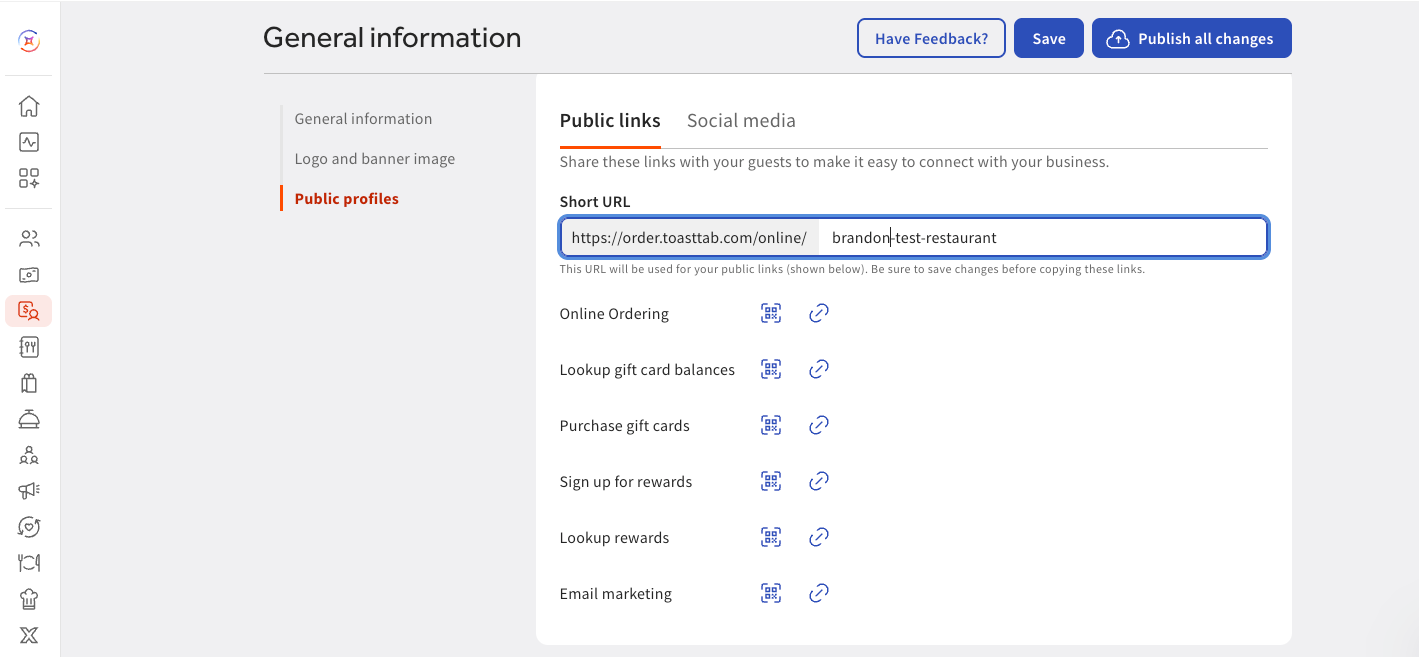Screen dimensions: 1419x657
Task: Open Logo and banner image section
Action: click(x=375, y=159)
